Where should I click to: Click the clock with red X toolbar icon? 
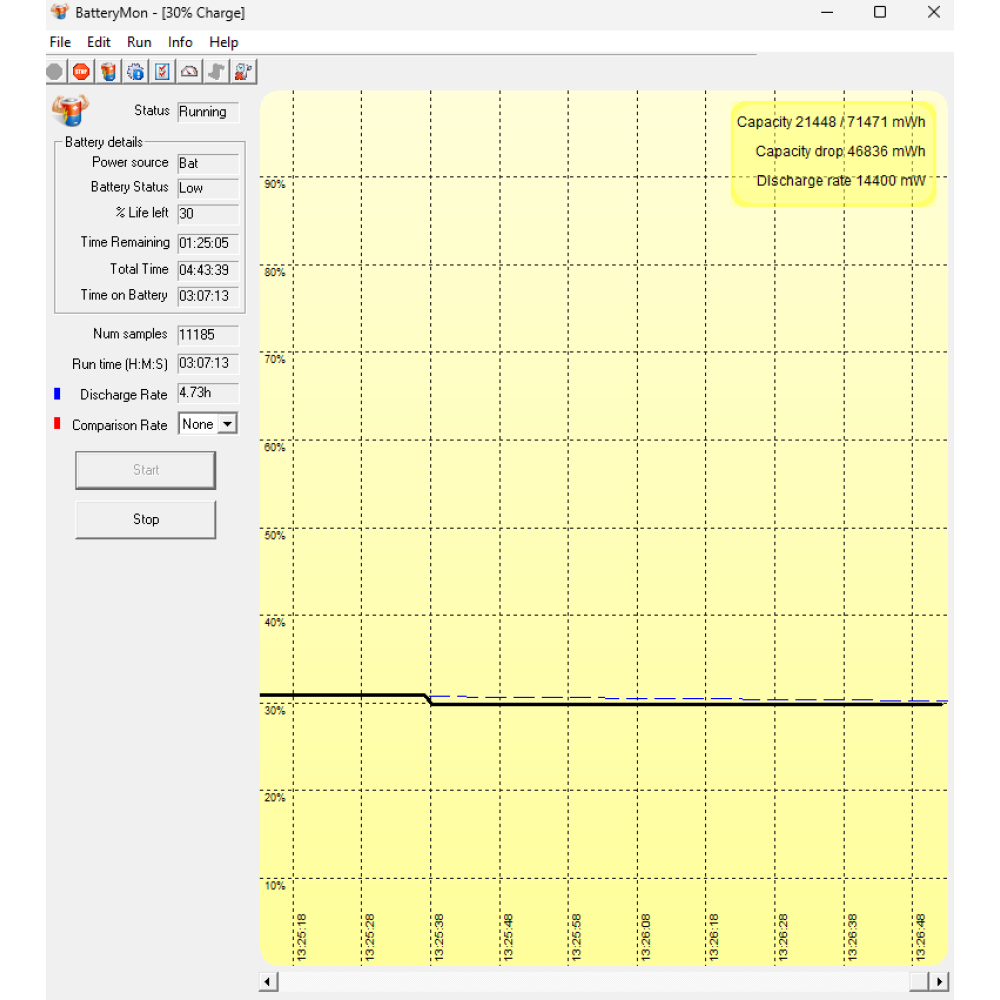243,72
